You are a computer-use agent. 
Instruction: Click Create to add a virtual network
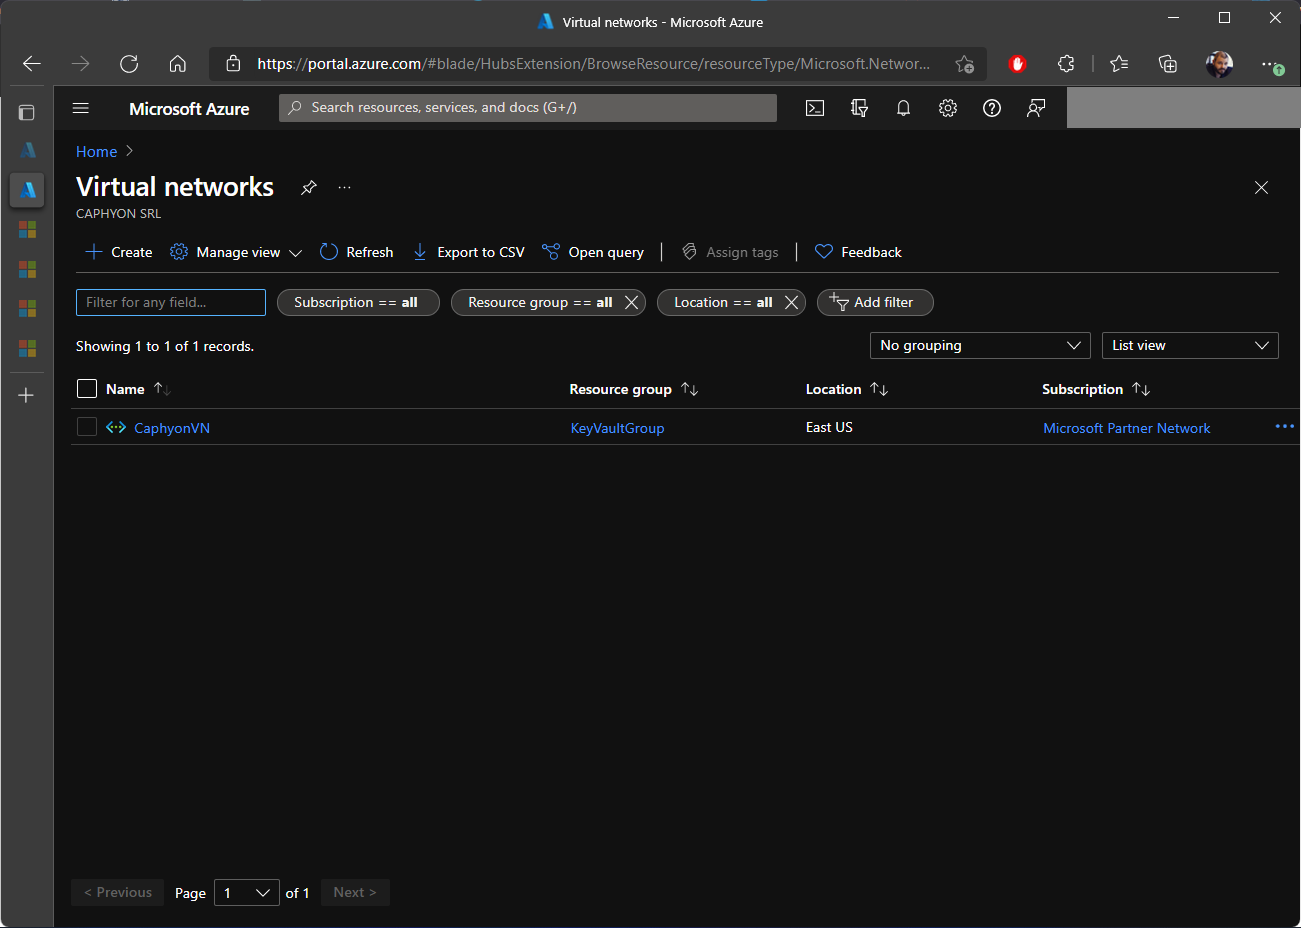pyautogui.click(x=119, y=252)
